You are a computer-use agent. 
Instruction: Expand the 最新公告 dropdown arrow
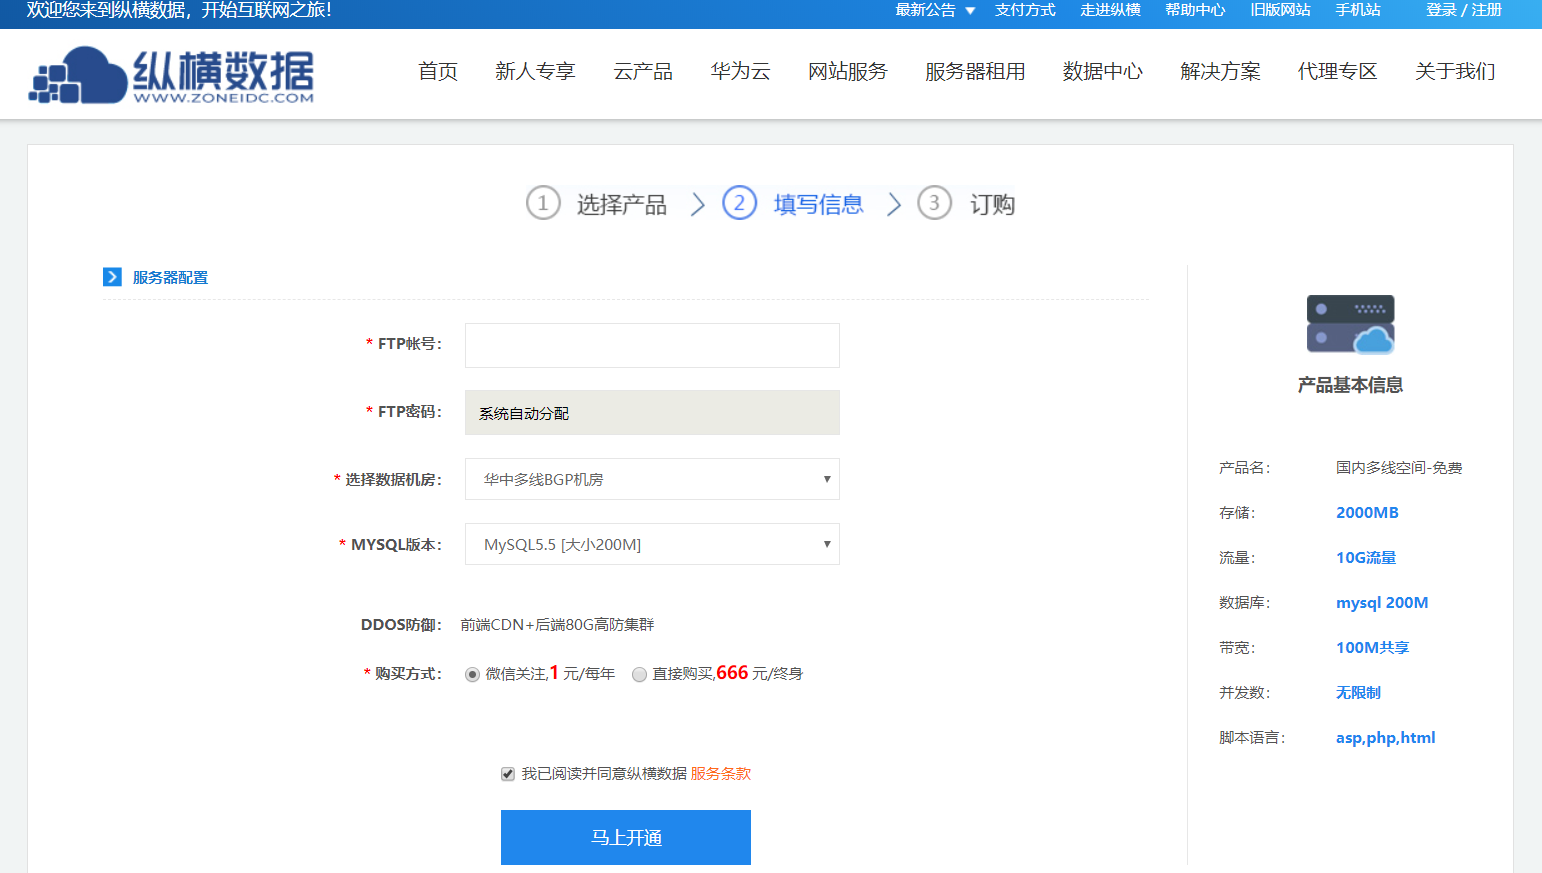(970, 11)
